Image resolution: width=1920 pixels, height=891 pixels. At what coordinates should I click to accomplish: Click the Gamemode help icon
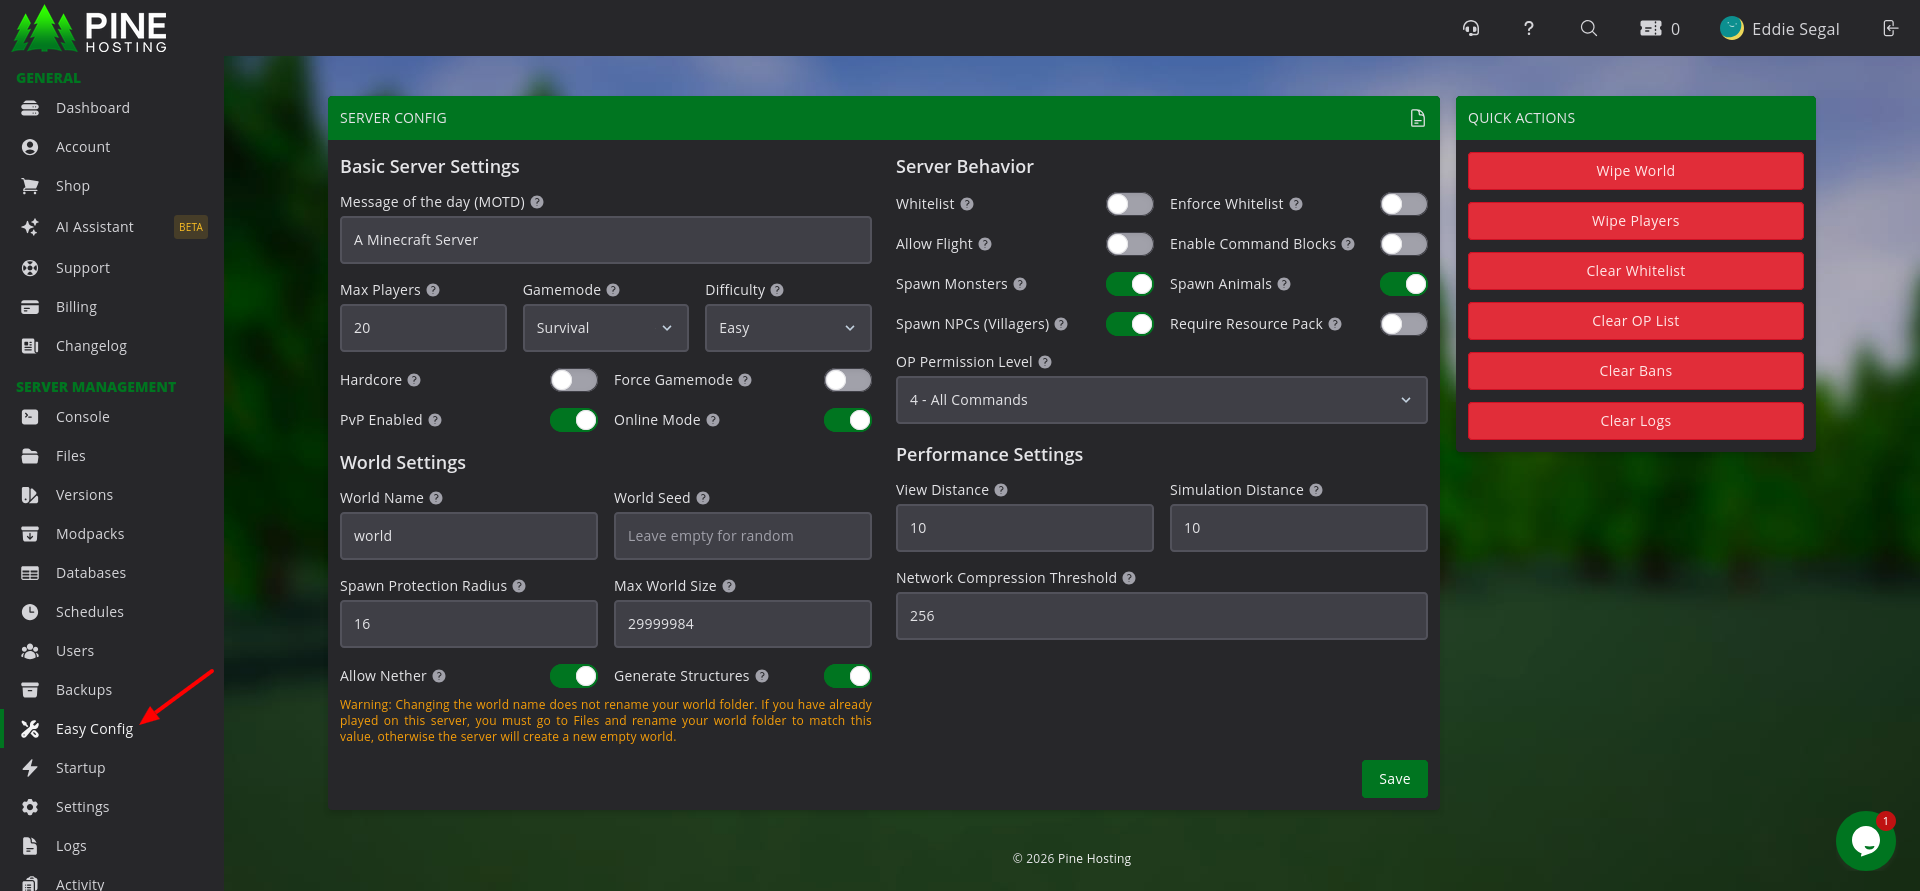click(x=613, y=290)
